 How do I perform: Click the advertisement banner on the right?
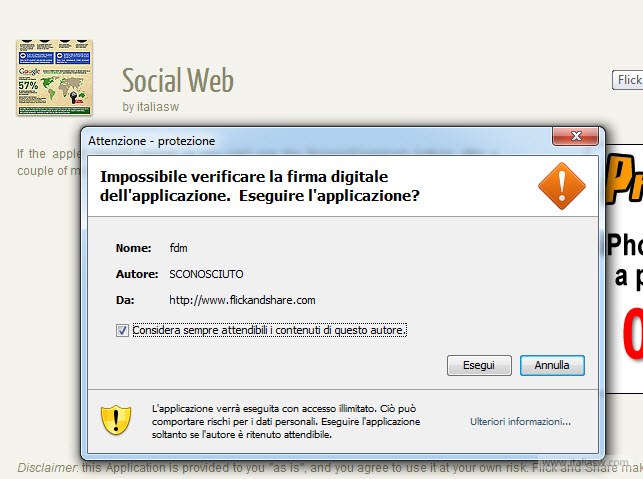pyautogui.click(x=624, y=269)
